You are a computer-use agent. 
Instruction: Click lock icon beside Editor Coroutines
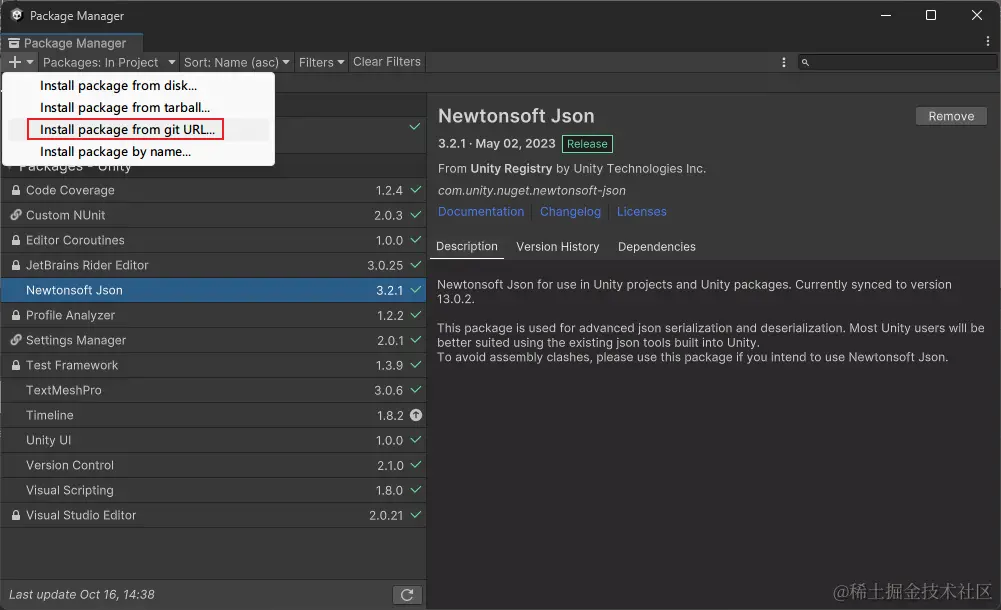coord(16,240)
